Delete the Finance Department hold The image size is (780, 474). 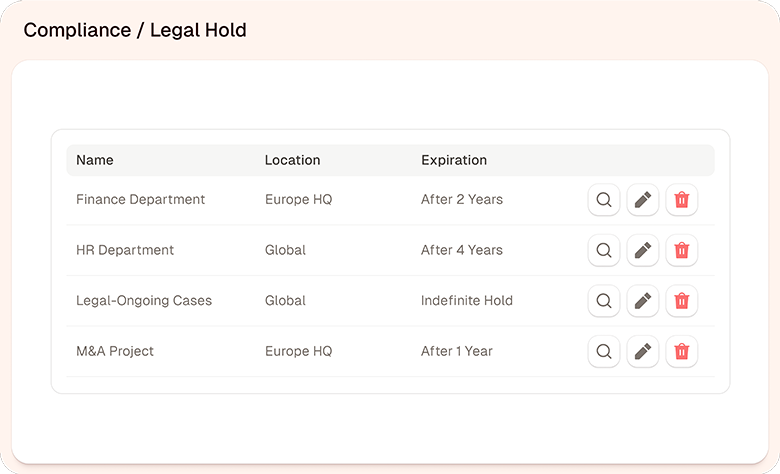coord(682,200)
